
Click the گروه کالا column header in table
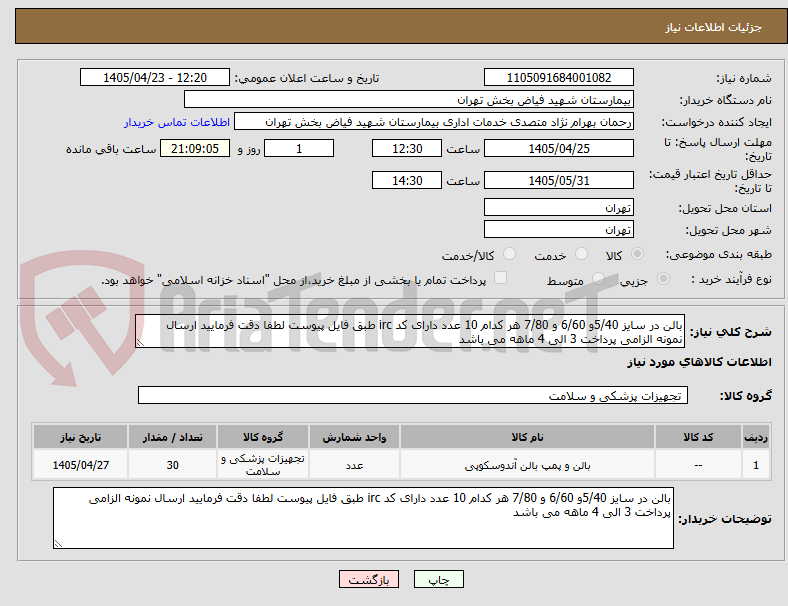pos(263,437)
